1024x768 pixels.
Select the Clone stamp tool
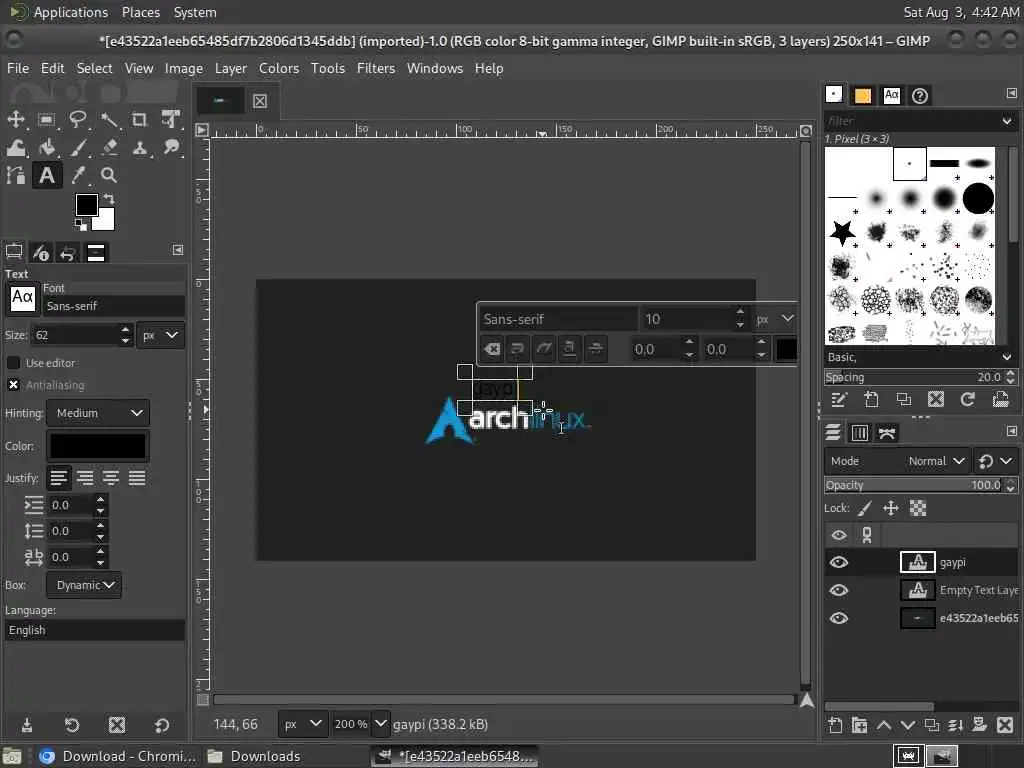pyautogui.click(x=140, y=148)
